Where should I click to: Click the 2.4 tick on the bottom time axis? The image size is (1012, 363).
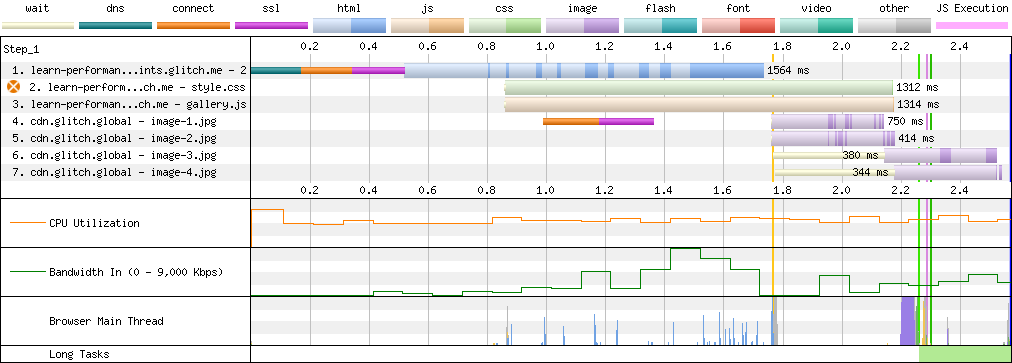click(959, 191)
